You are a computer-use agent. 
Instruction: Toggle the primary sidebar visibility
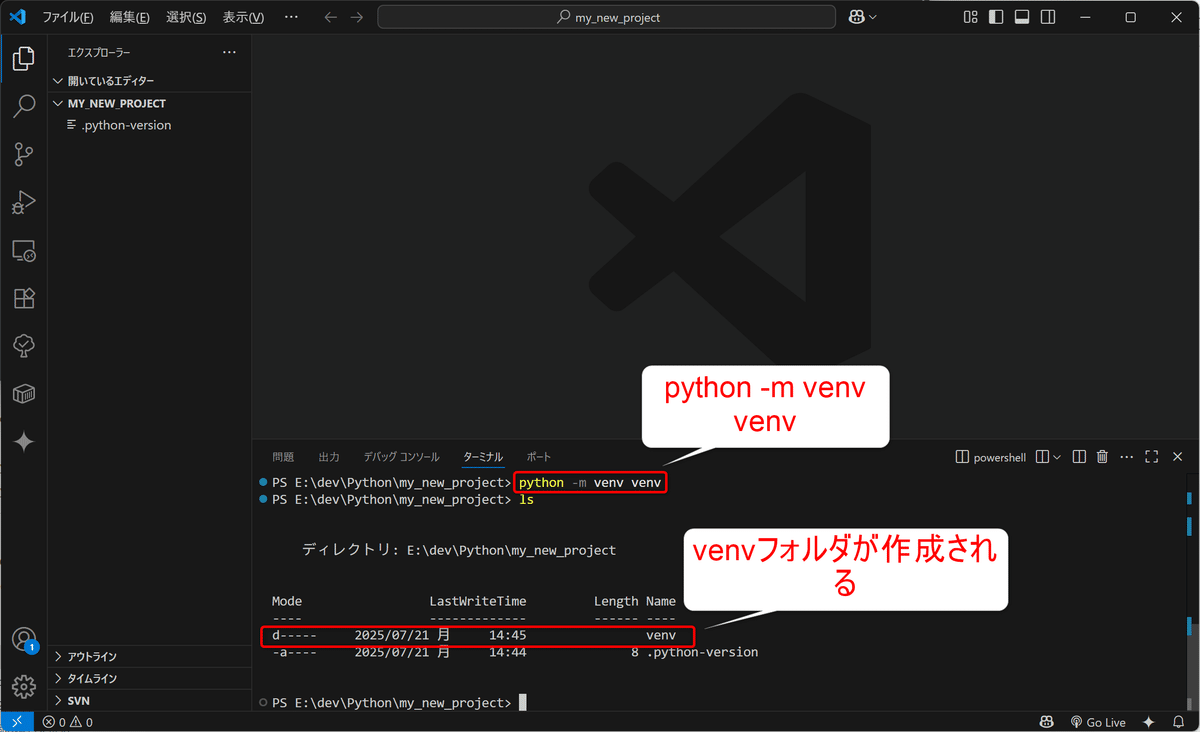tap(995, 17)
